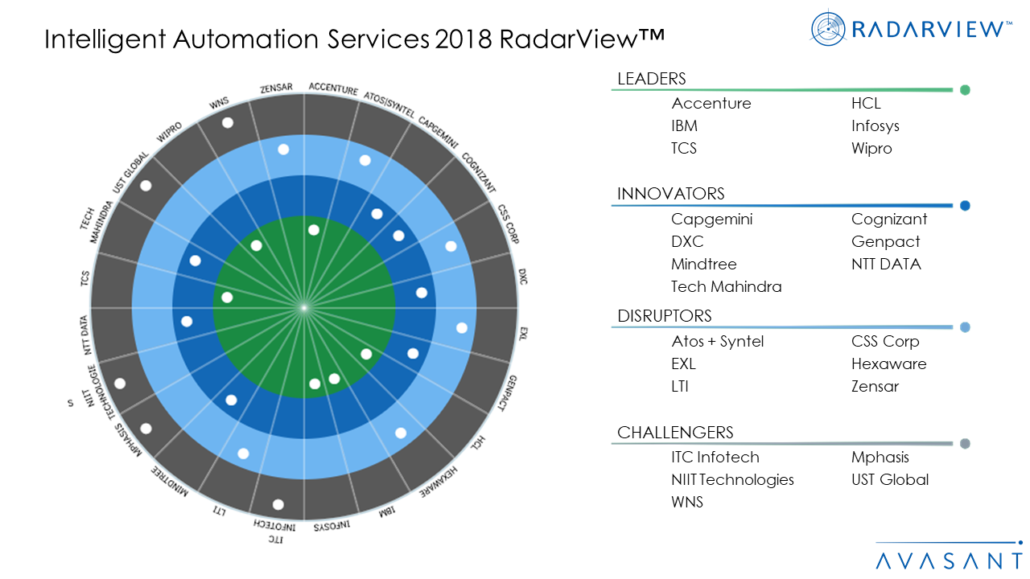The height and width of the screenshot is (579, 1030).
Task: Click the Capgemini entry under Innovators
Action: [713, 219]
